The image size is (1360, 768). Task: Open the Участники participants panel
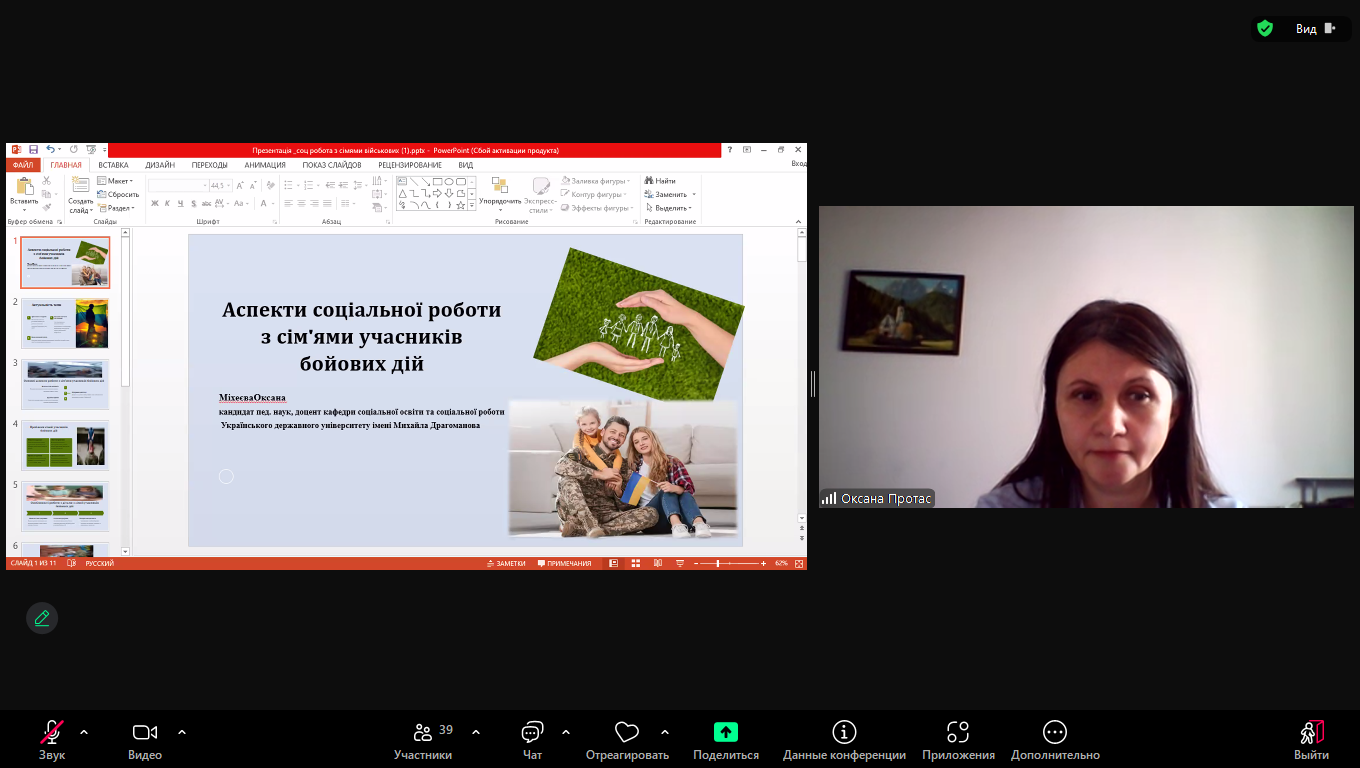[x=423, y=732]
